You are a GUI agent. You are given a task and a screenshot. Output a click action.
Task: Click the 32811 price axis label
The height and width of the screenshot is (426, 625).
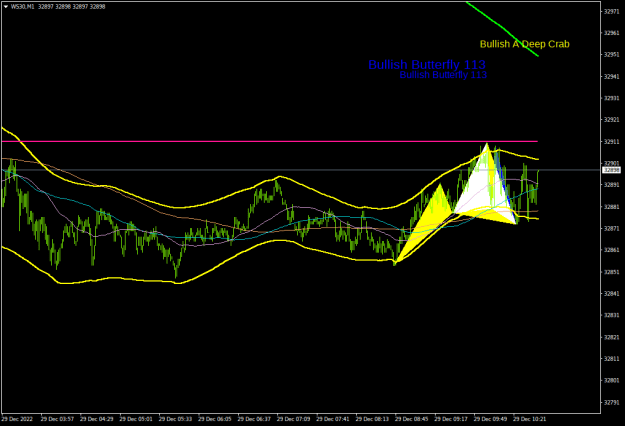click(611, 359)
